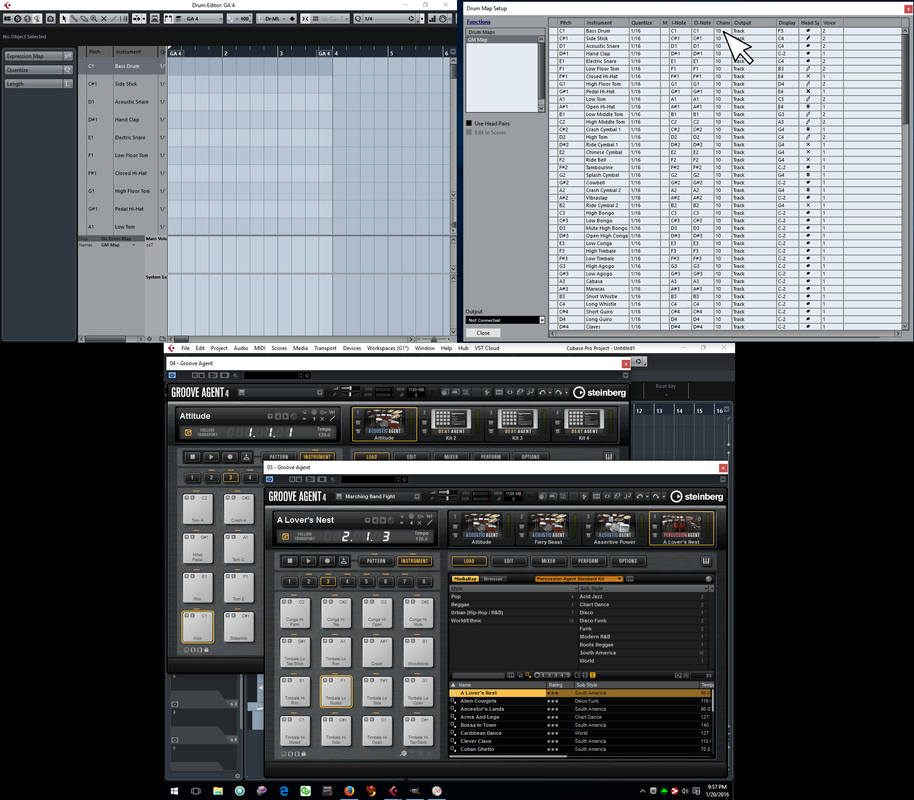Viewport: 914px width, 800px height.
Task: Open the Expression Map section in Drum Editor
Action: click(38, 56)
